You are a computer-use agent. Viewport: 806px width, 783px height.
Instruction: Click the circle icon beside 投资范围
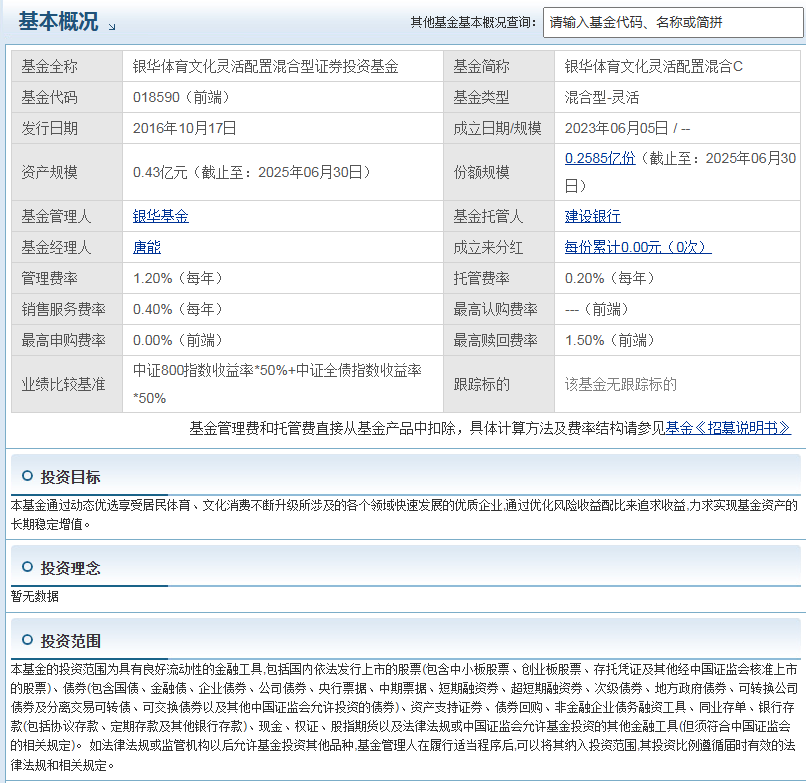pyautogui.click(x=28, y=640)
